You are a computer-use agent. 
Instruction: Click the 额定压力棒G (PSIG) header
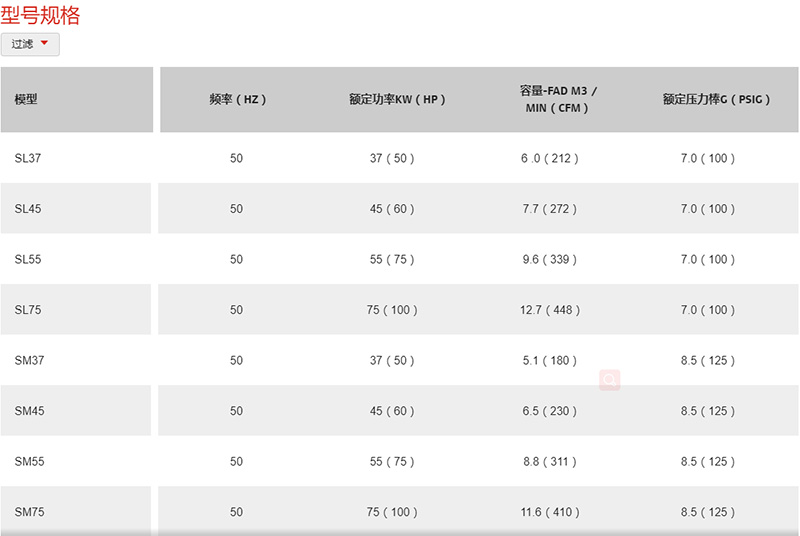coord(716,99)
